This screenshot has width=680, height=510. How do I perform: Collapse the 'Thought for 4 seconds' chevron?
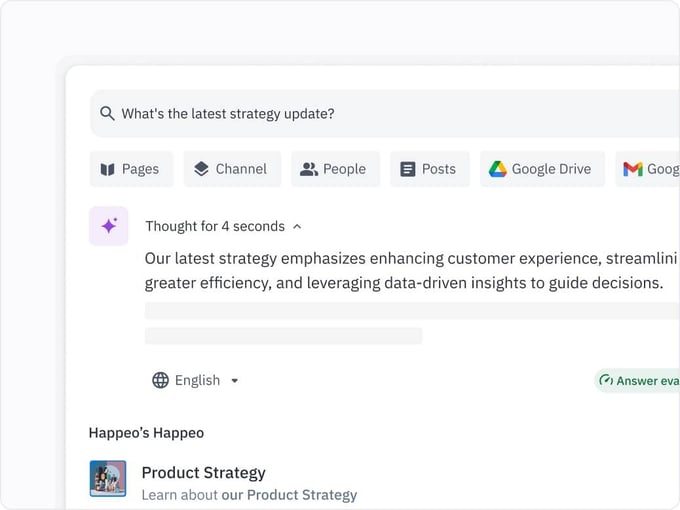297,227
